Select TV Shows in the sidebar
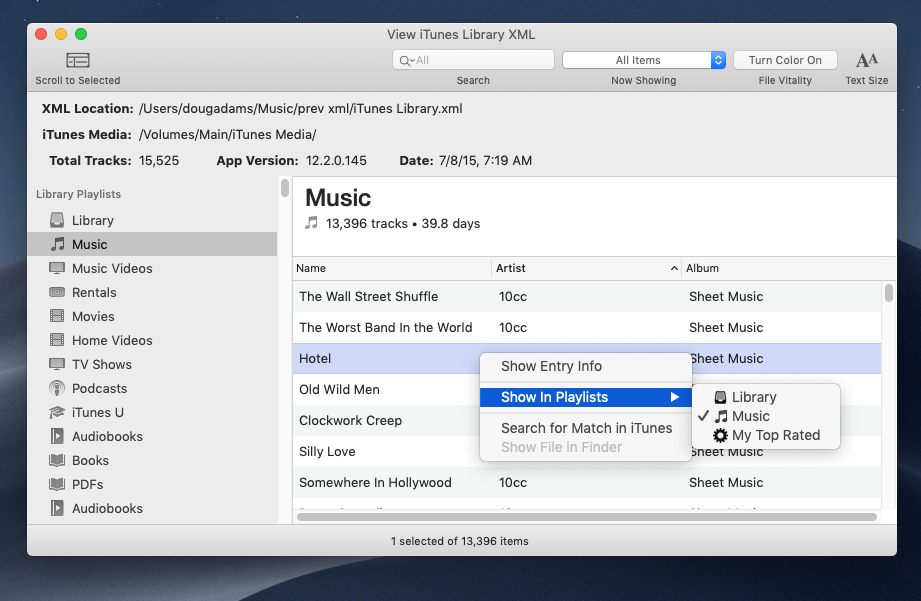 coord(152,365)
